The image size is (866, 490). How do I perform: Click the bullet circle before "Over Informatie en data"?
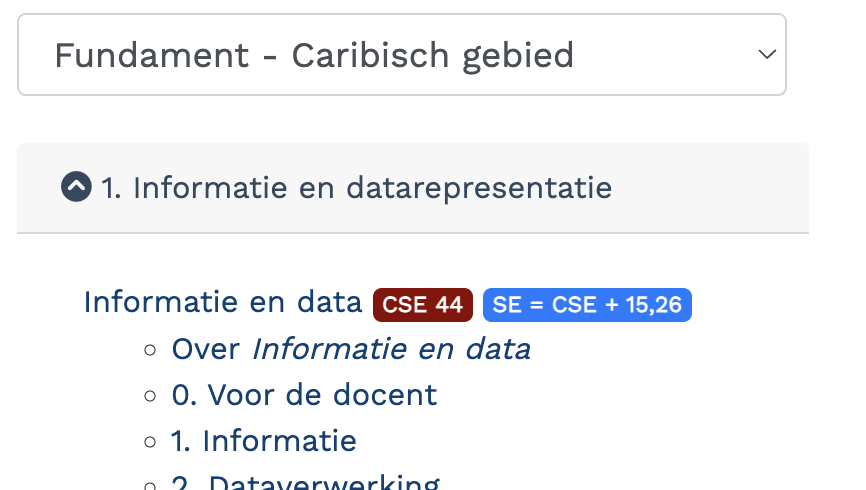pyautogui.click(x=150, y=350)
